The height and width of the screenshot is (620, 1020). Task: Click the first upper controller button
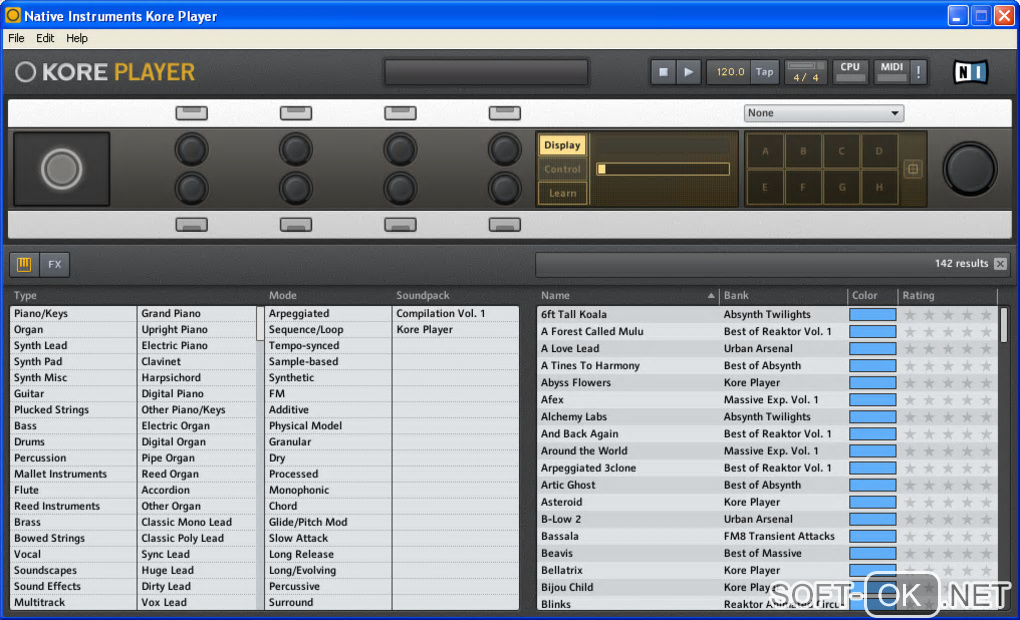click(192, 113)
